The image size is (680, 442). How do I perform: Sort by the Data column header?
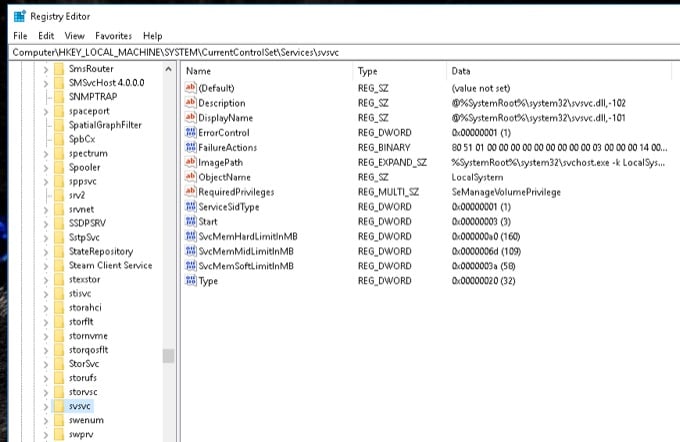click(x=559, y=71)
